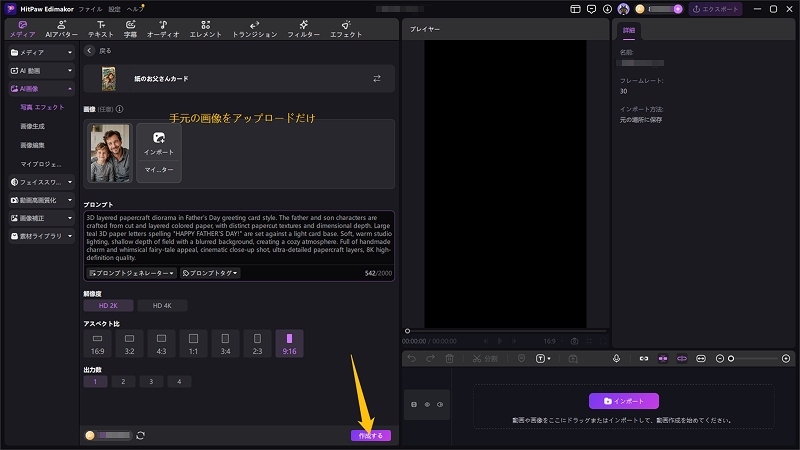The image size is (800, 450).
Task: Click the zoom-out minus icon on timeline
Action: click(719, 359)
